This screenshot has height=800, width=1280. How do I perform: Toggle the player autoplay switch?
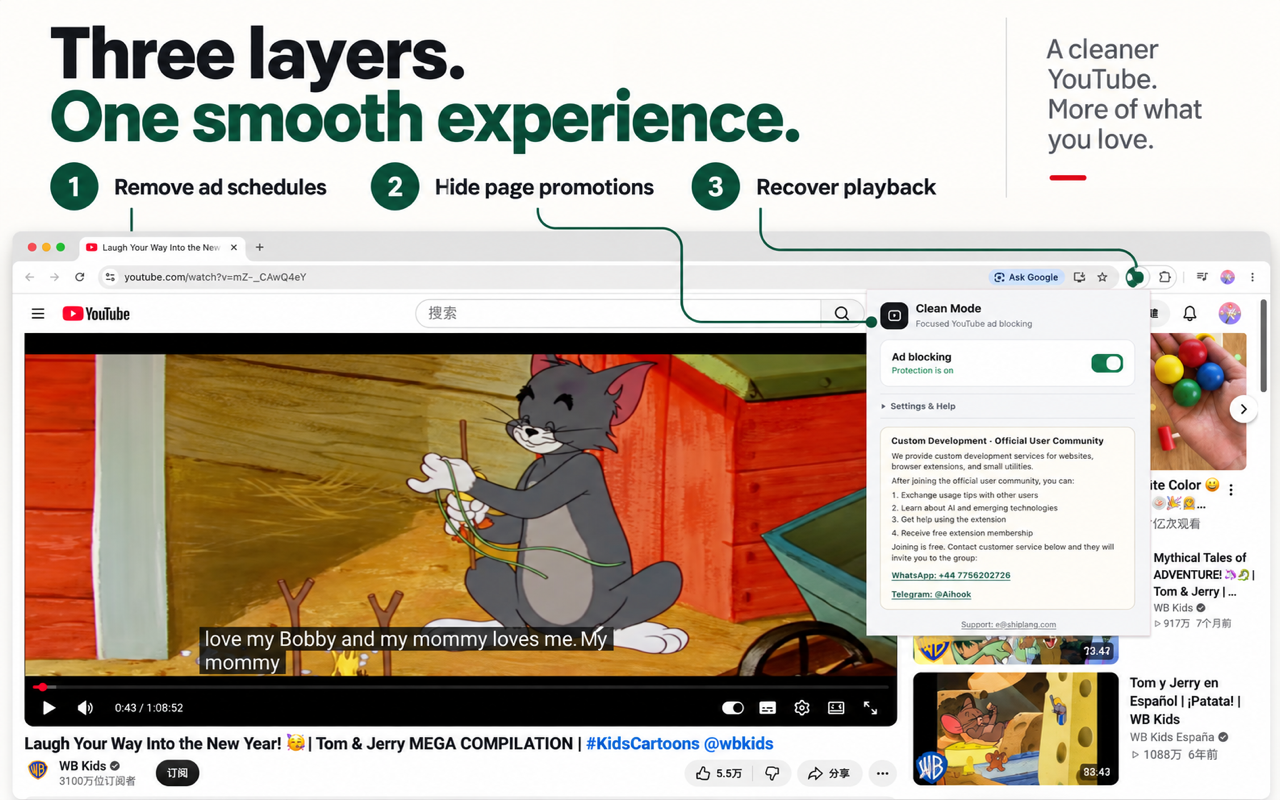click(x=733, y=708)
